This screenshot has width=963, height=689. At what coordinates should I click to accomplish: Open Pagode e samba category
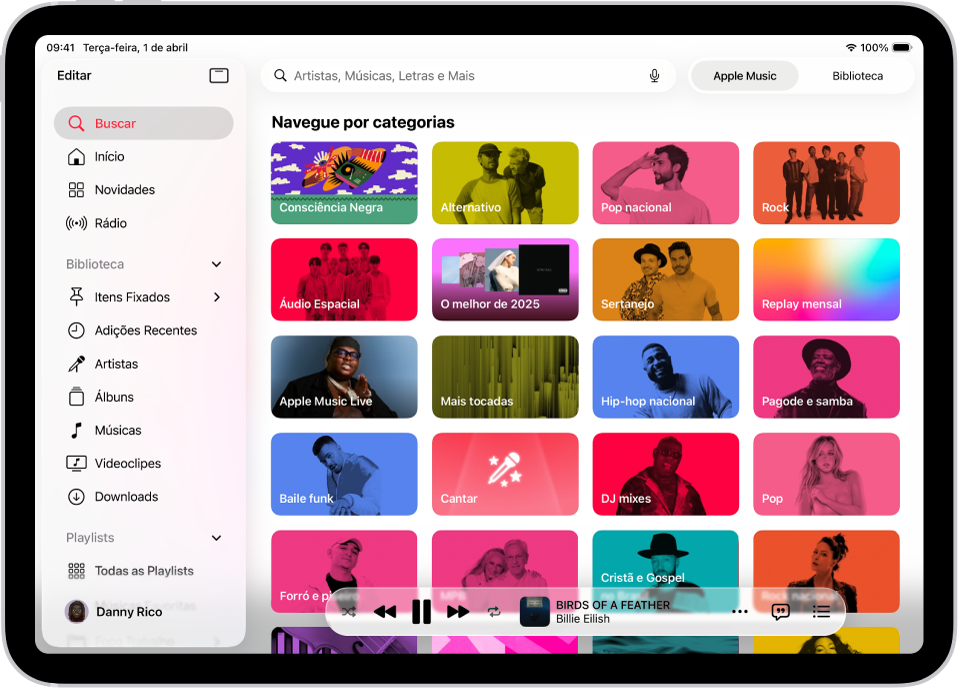827,377
